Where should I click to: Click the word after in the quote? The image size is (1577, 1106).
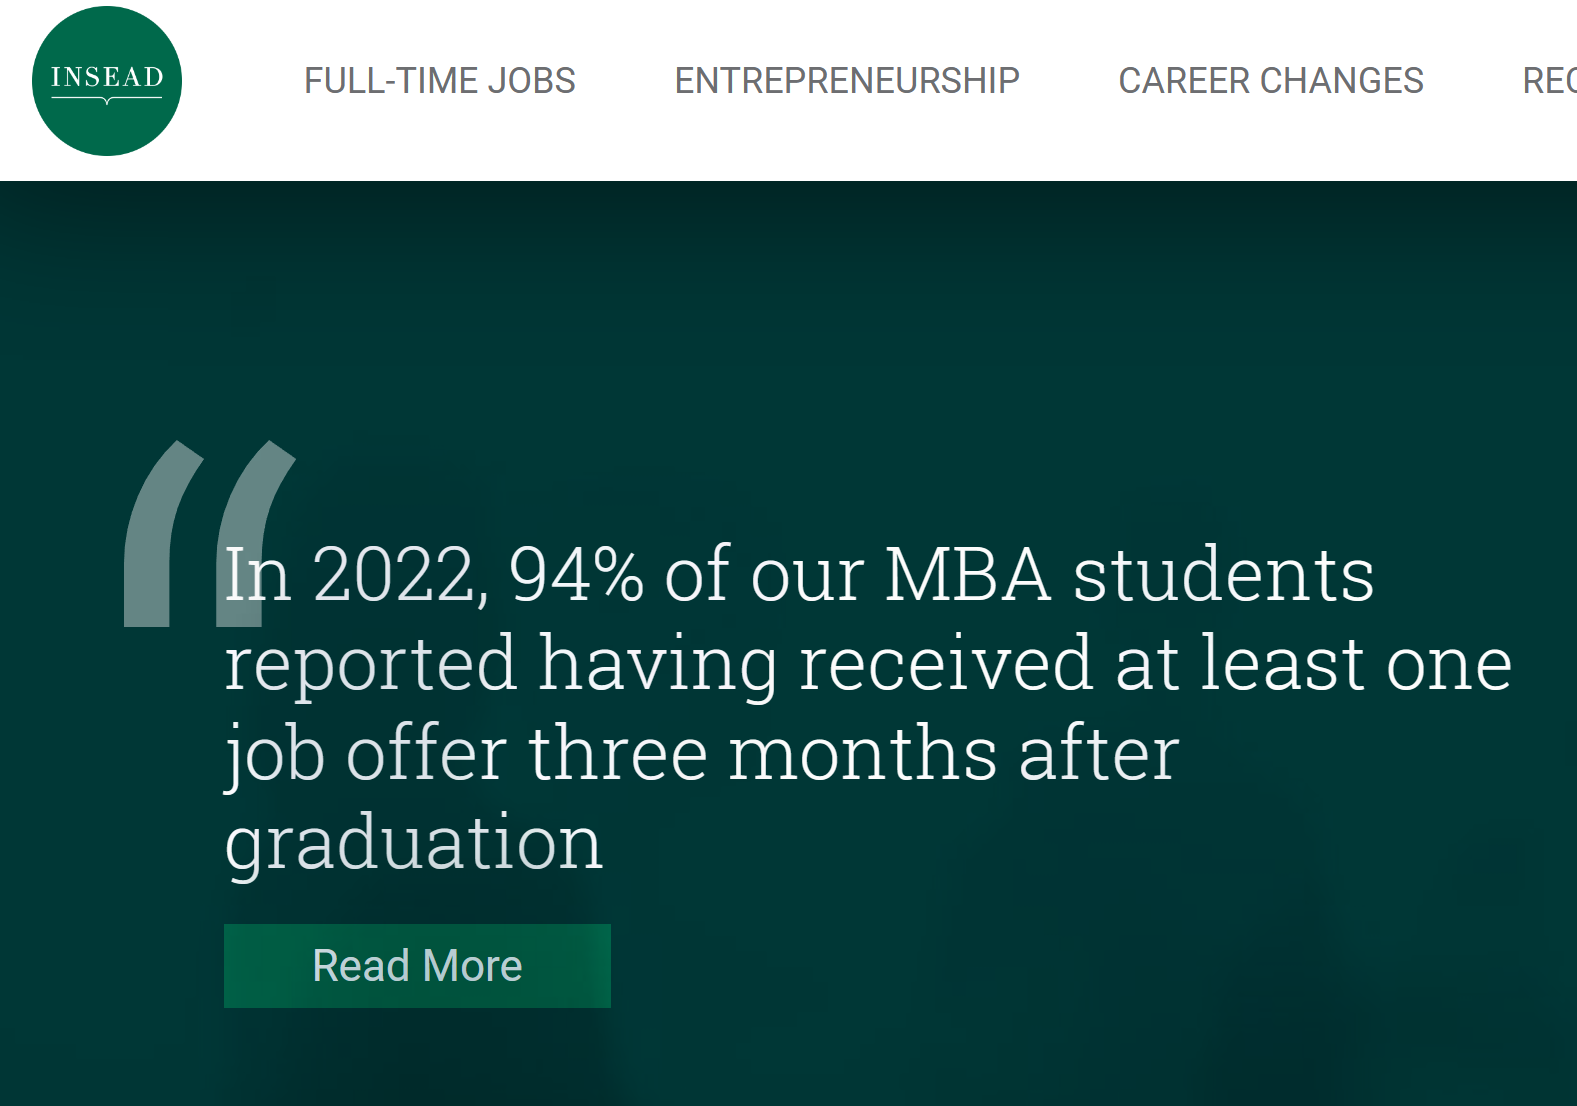pos(1099,754)
